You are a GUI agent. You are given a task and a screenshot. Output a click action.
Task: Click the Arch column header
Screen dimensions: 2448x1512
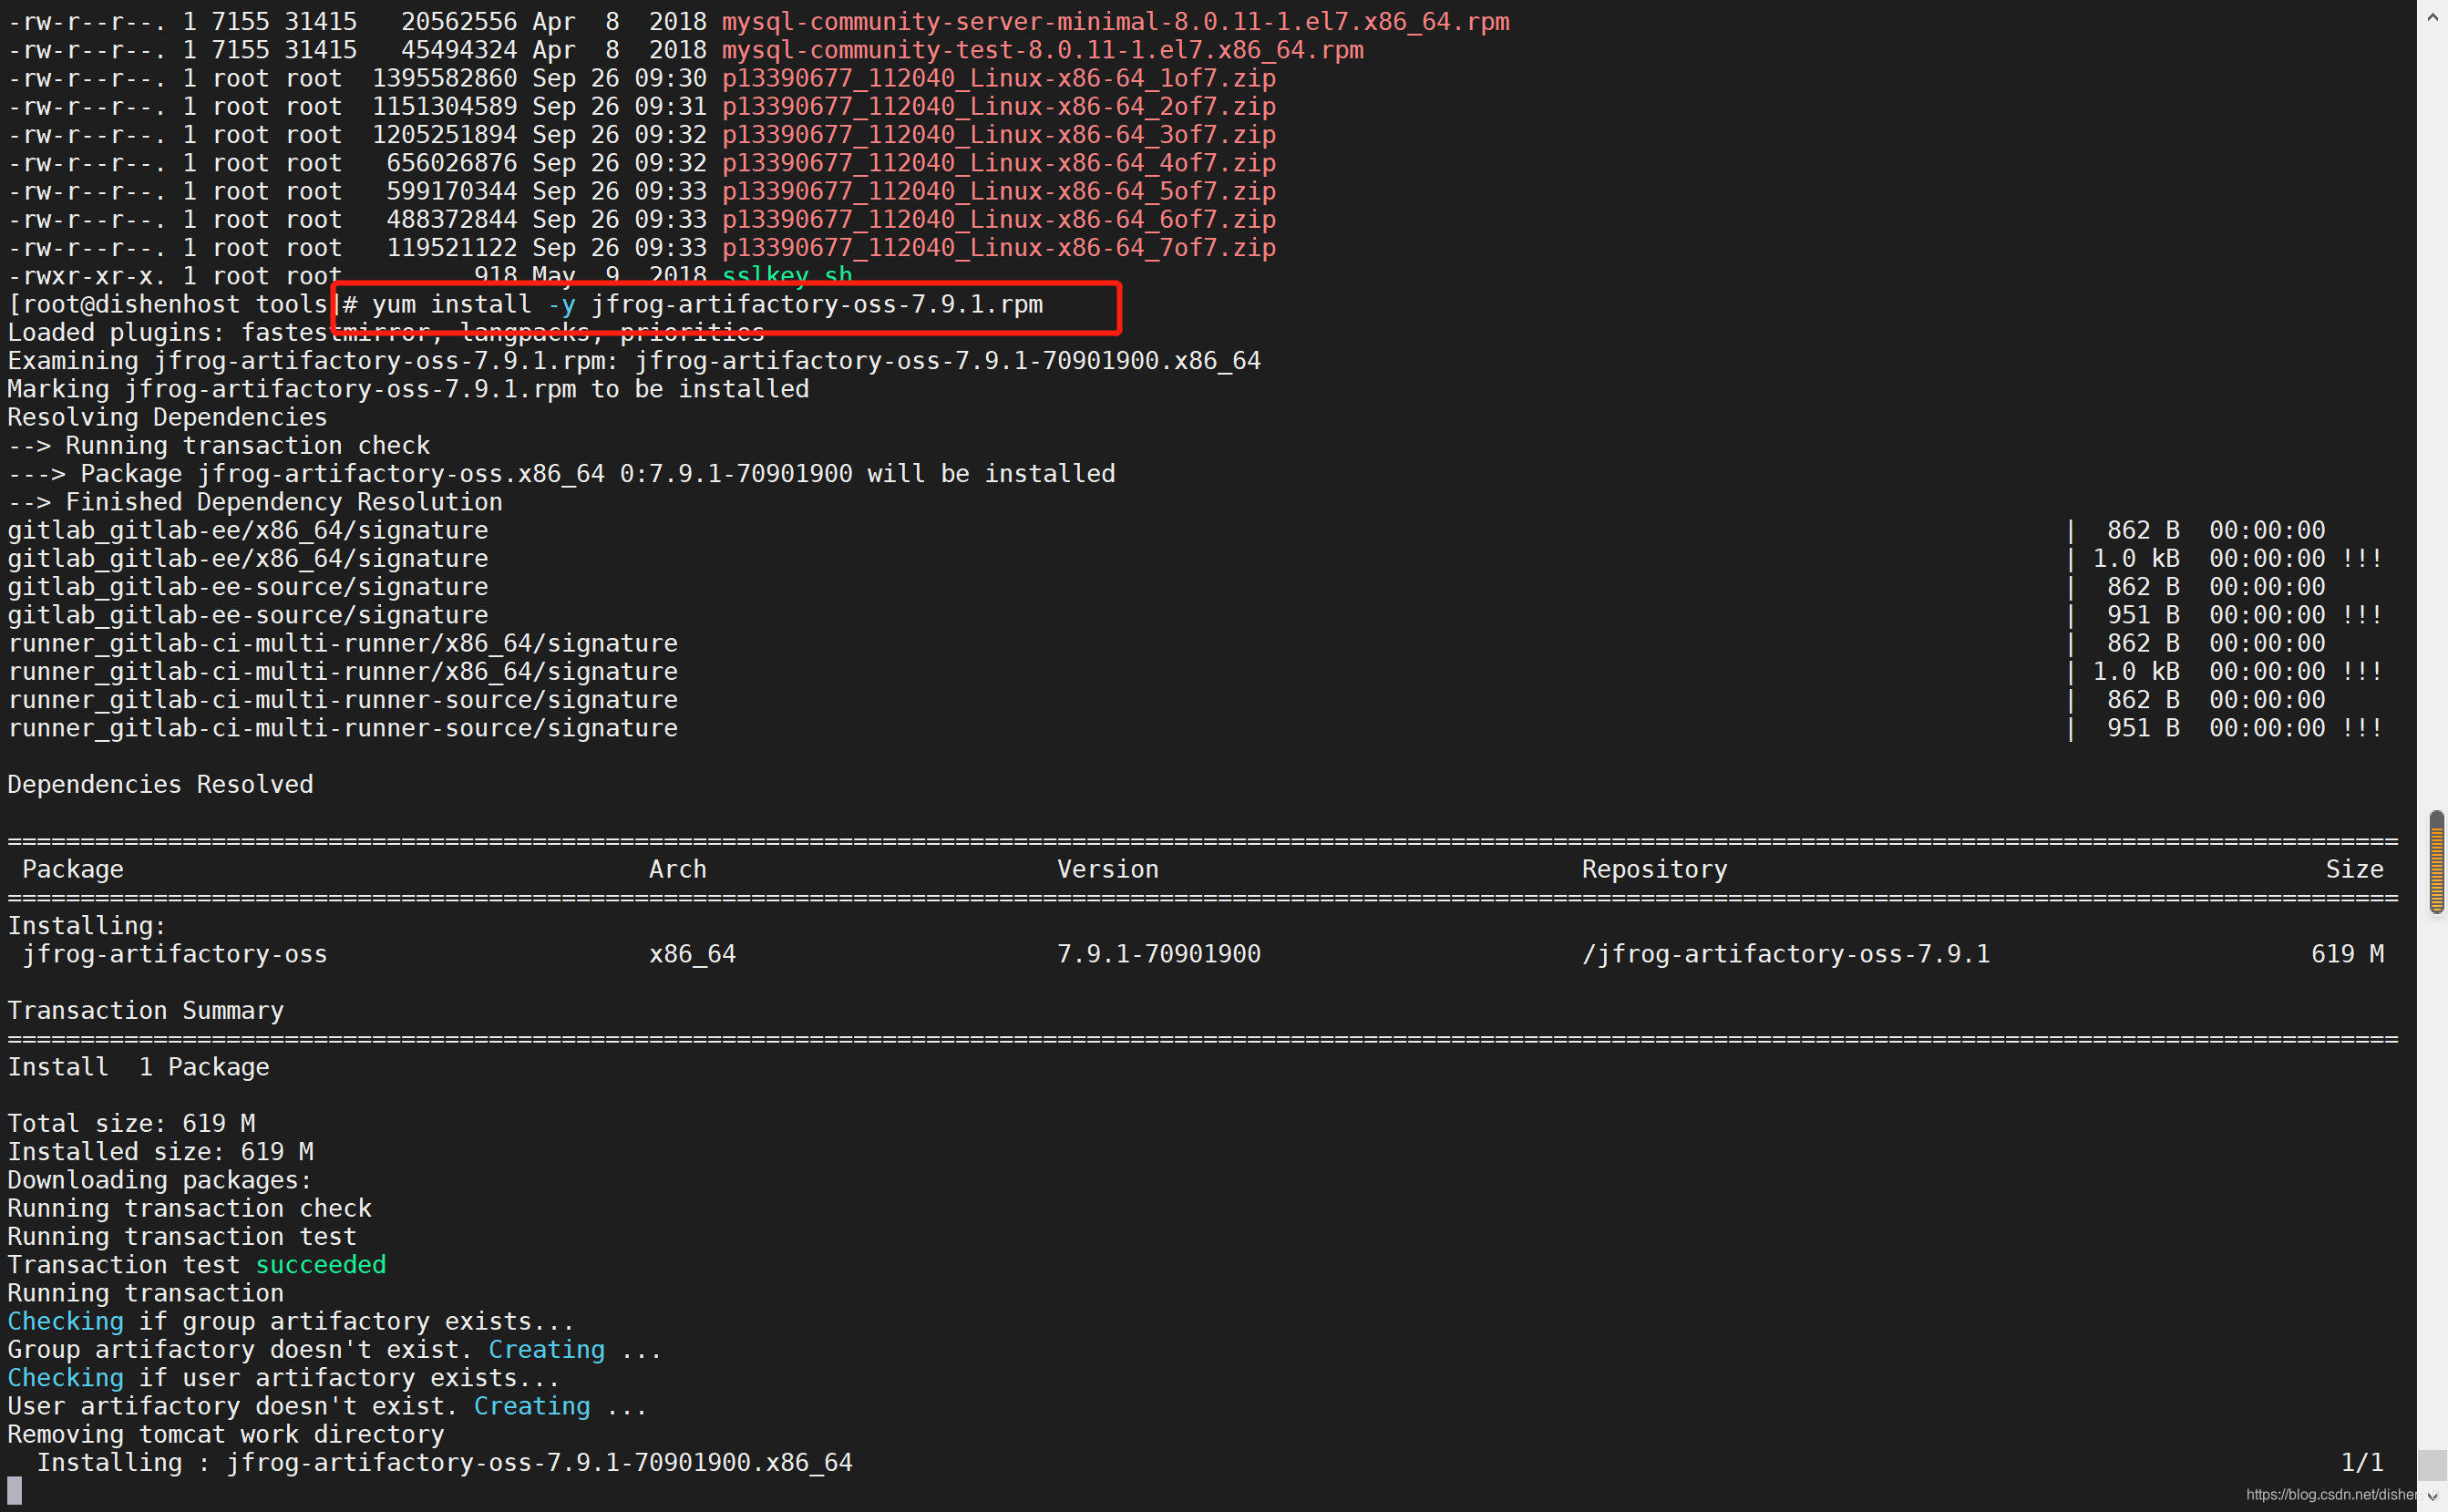click(677, 869)
